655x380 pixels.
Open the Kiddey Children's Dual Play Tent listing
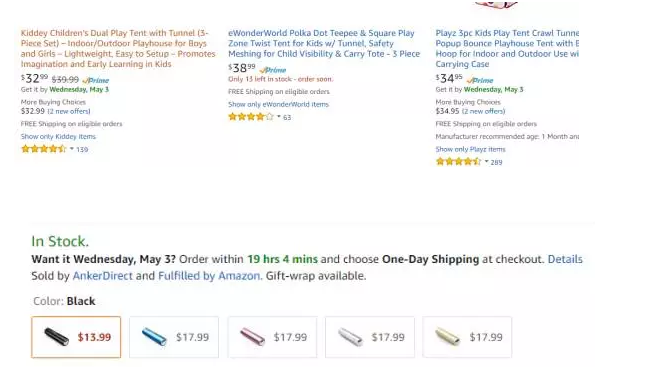tap(118, 48)
